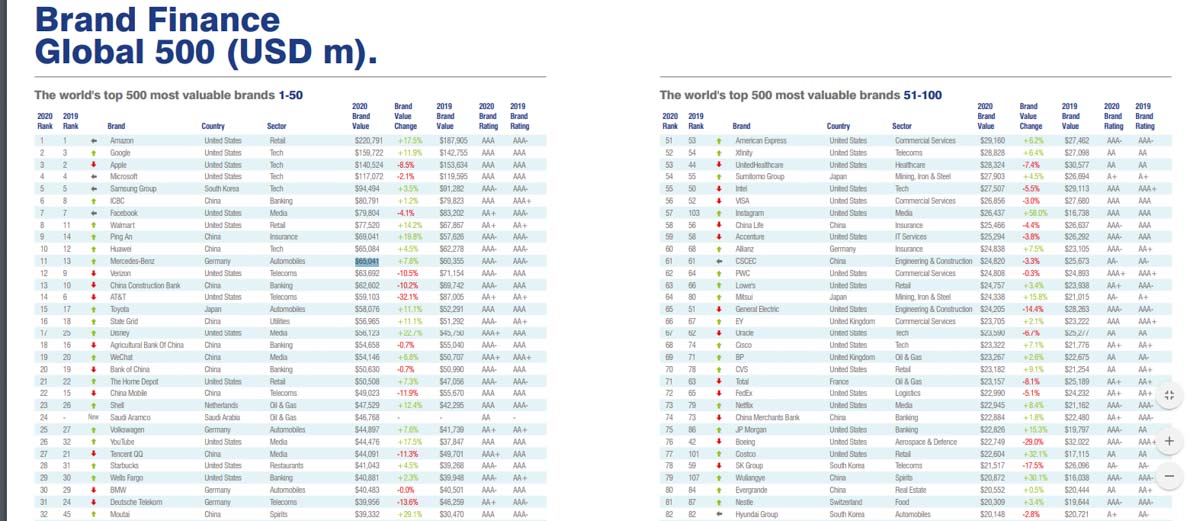Screen dimensions: 1190x521
Task: Click the zoom in plus button
Action: [x=1170, y=440]
